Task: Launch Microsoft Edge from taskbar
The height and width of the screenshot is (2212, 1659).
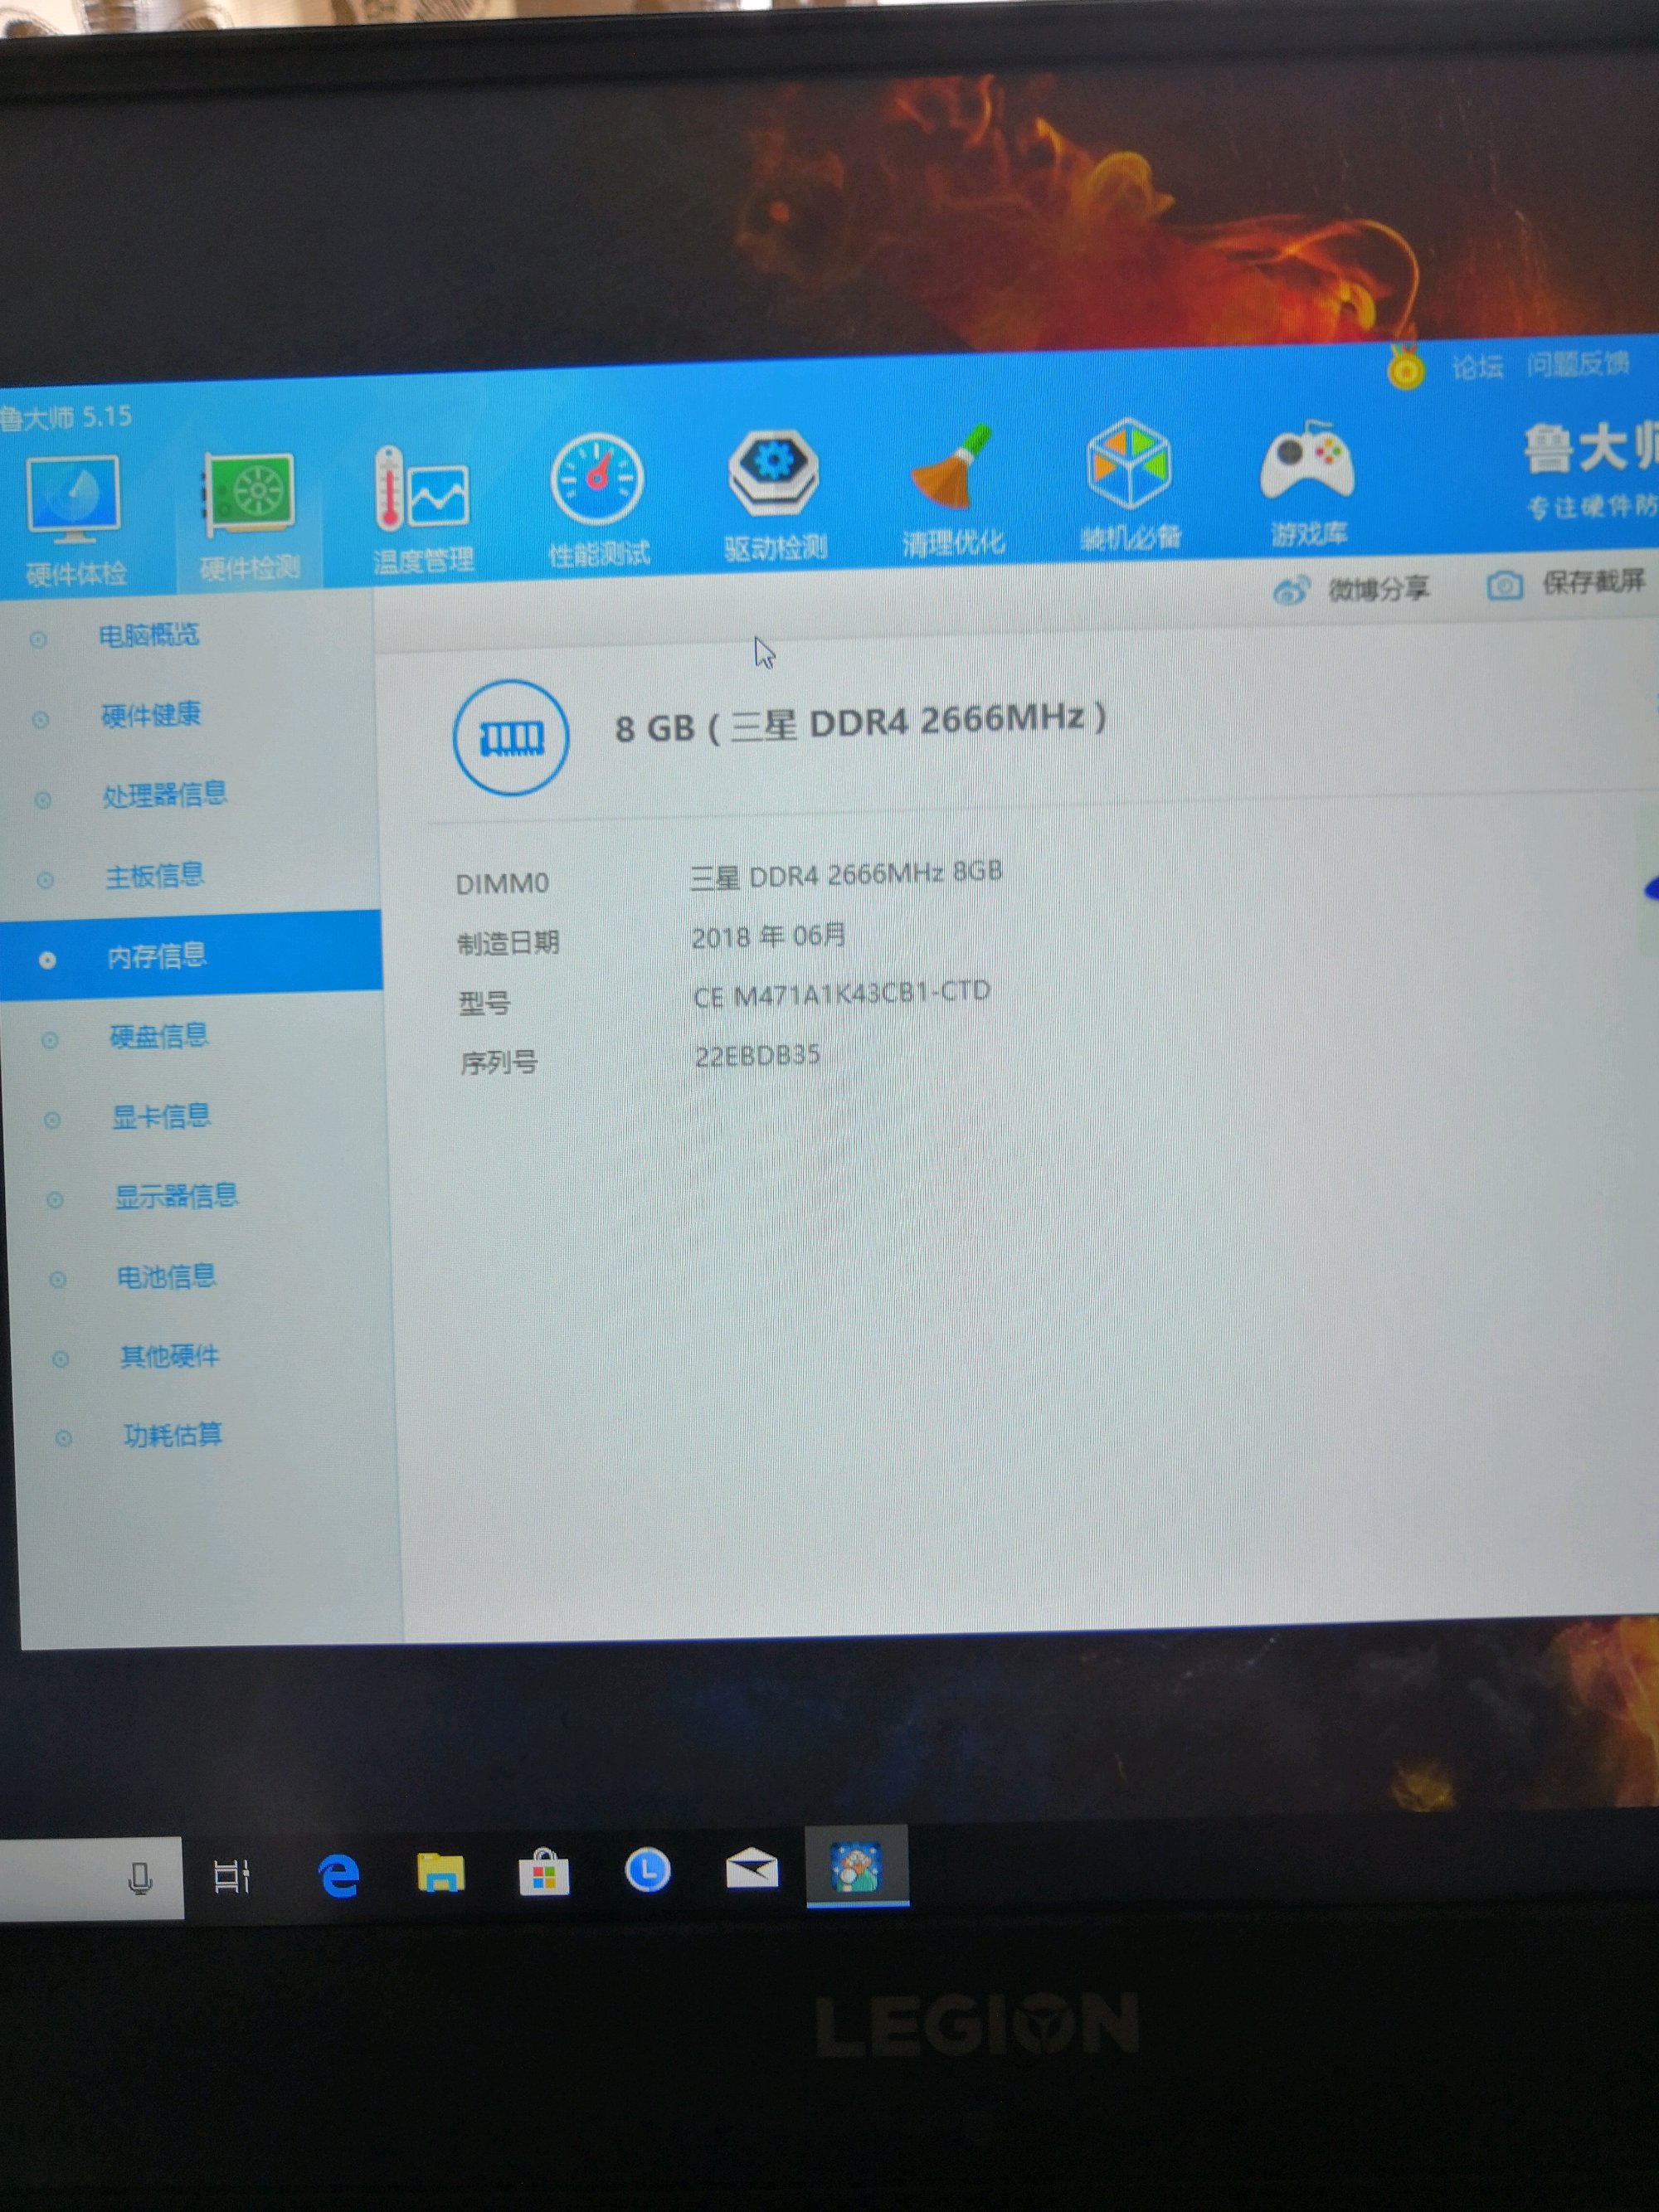Action: coord(339,1876)
